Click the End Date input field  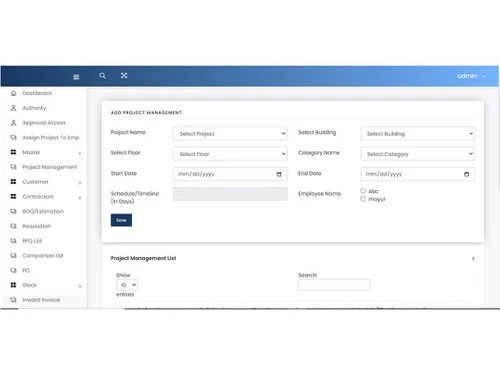418,174
